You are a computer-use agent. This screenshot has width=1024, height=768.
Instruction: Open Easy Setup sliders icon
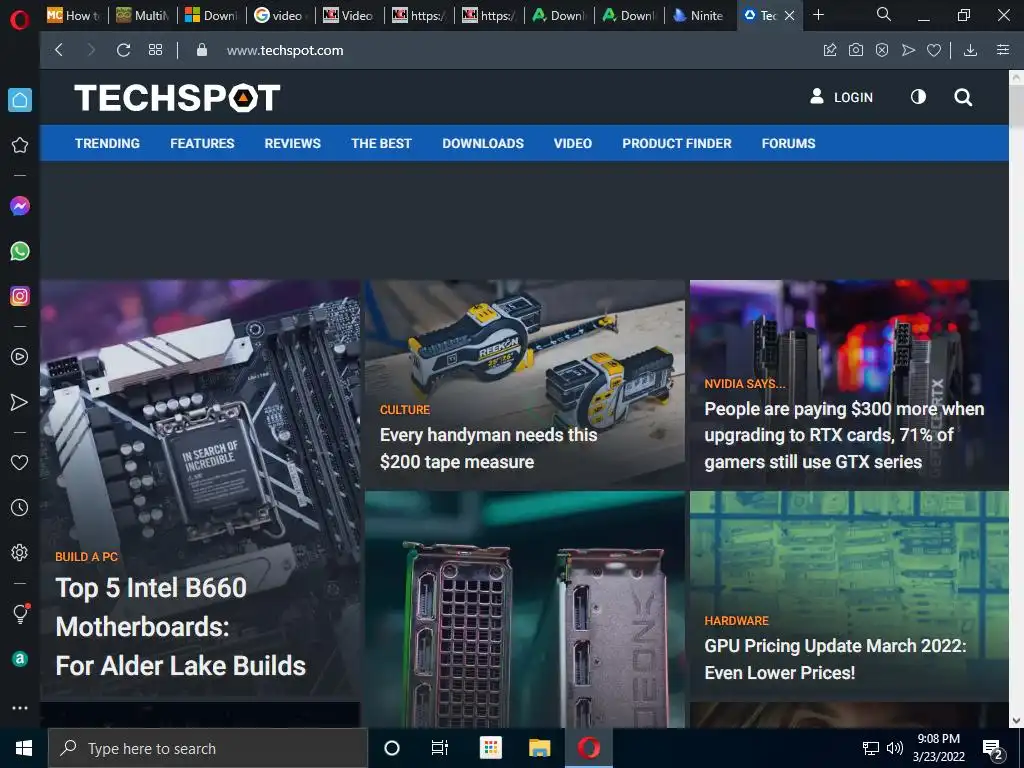pos(1003,50)
